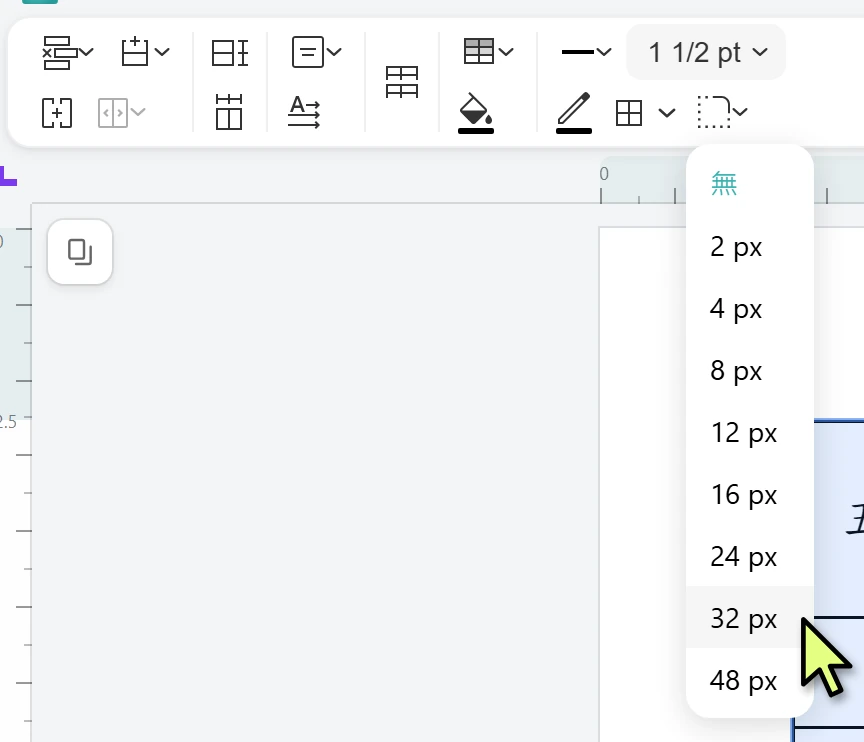864x742 pixels.
Task: Expand the cell alignment dropdown arrow
Action: (x=334, y=52)
